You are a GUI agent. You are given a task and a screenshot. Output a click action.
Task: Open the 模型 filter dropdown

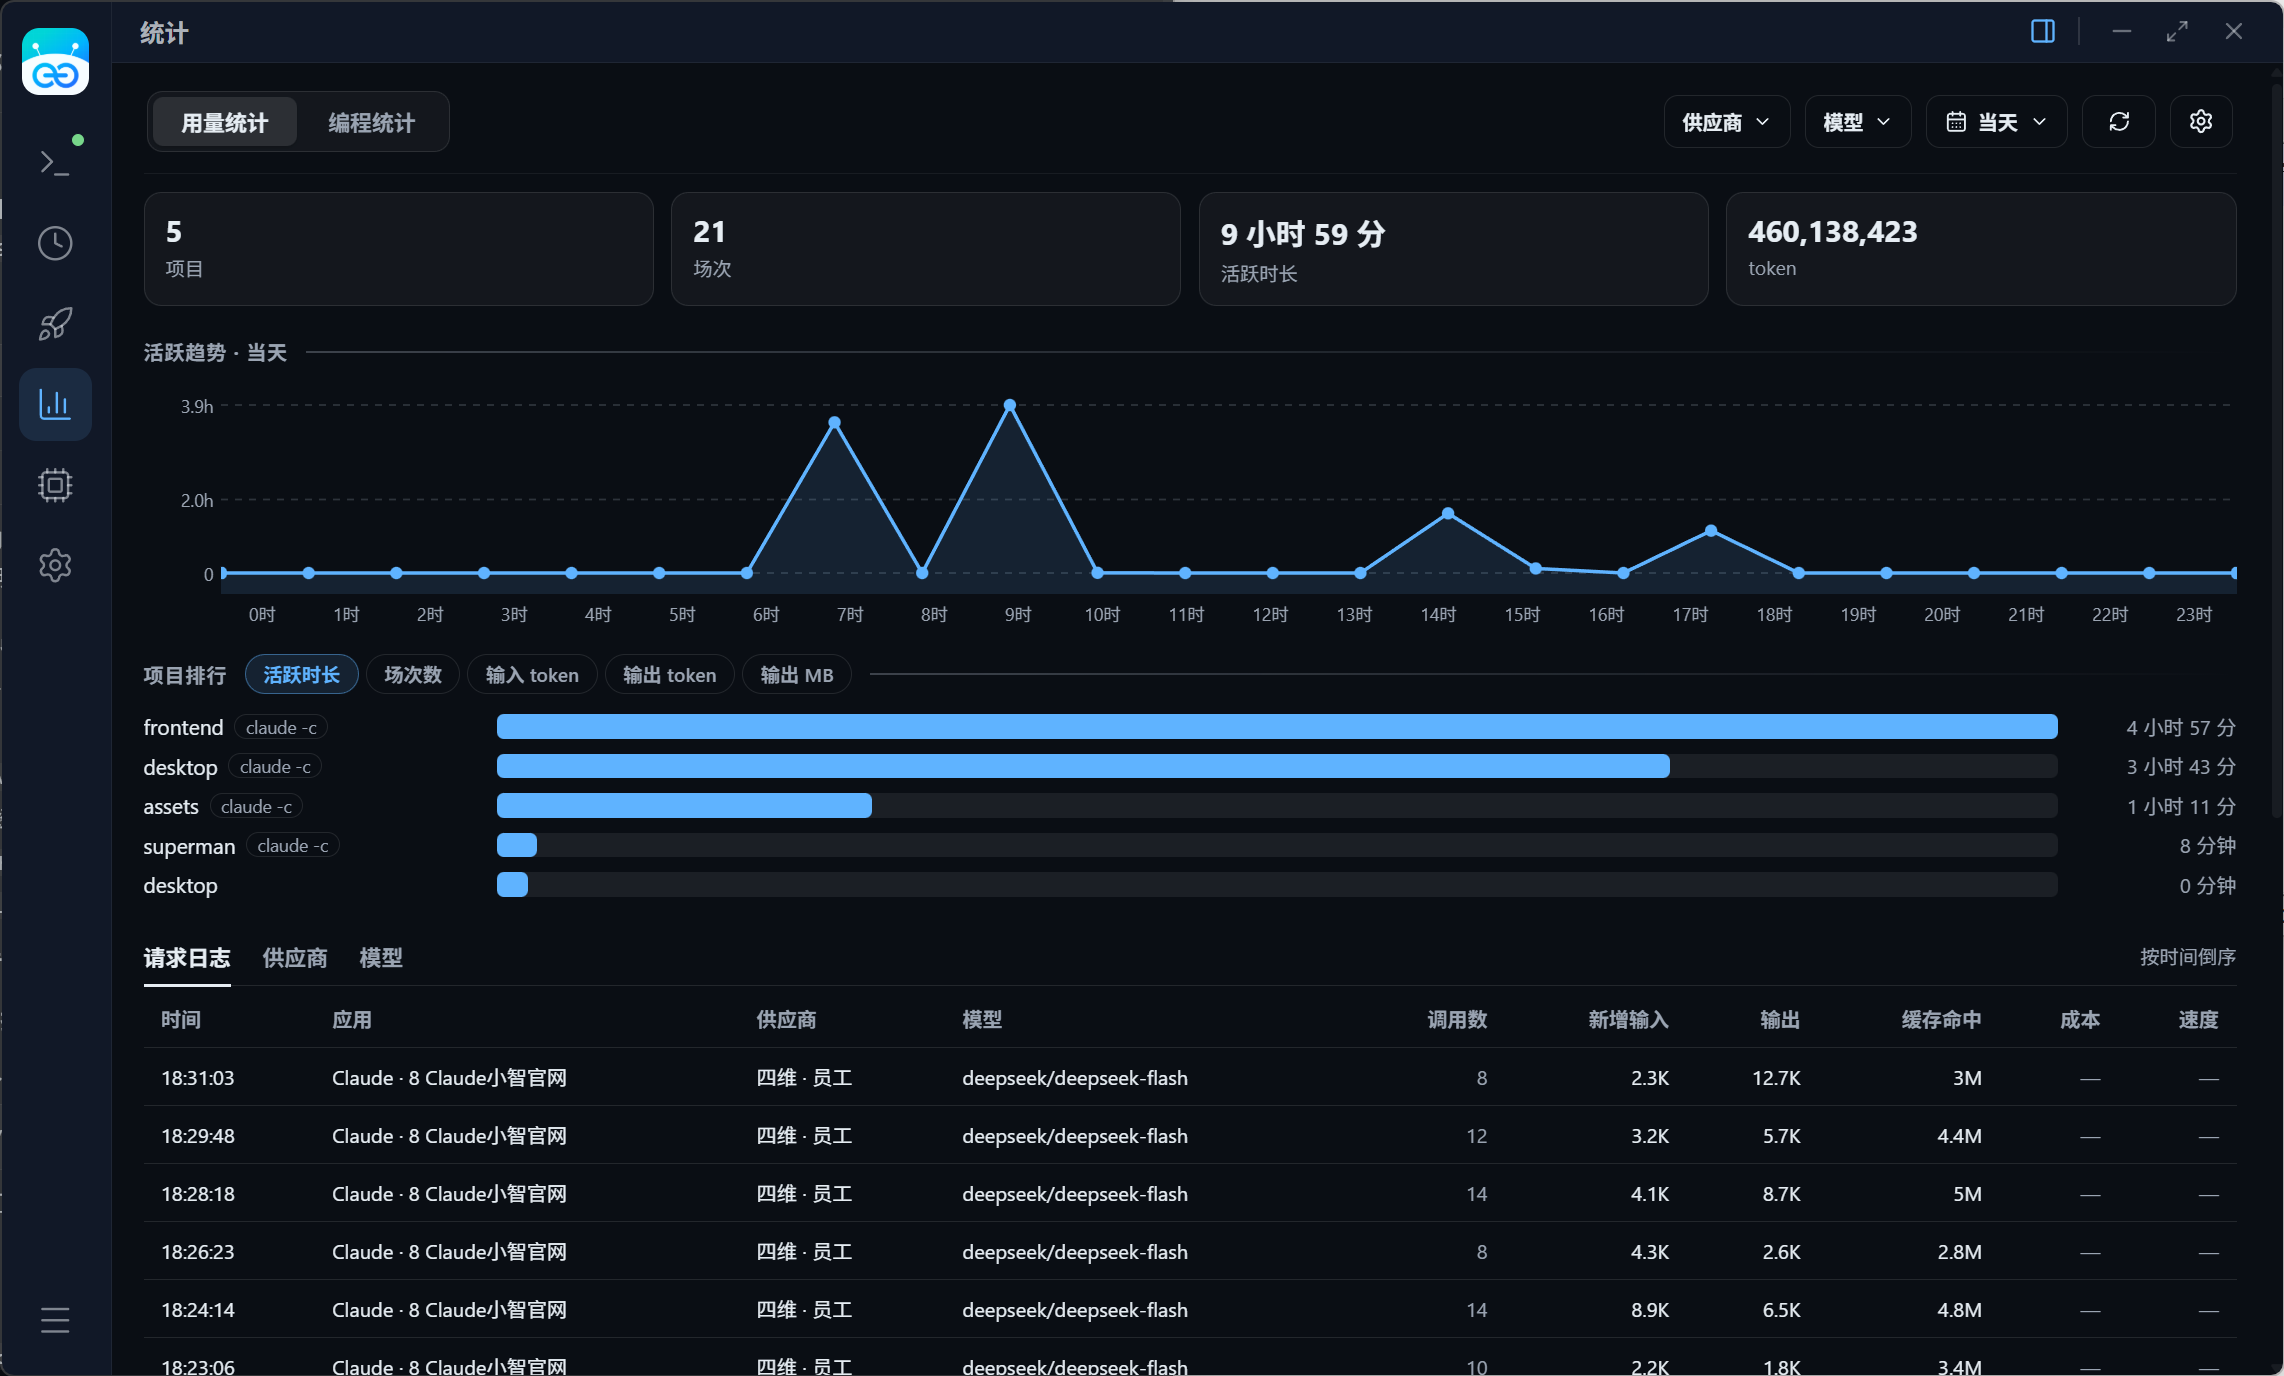pos(1858,122)
